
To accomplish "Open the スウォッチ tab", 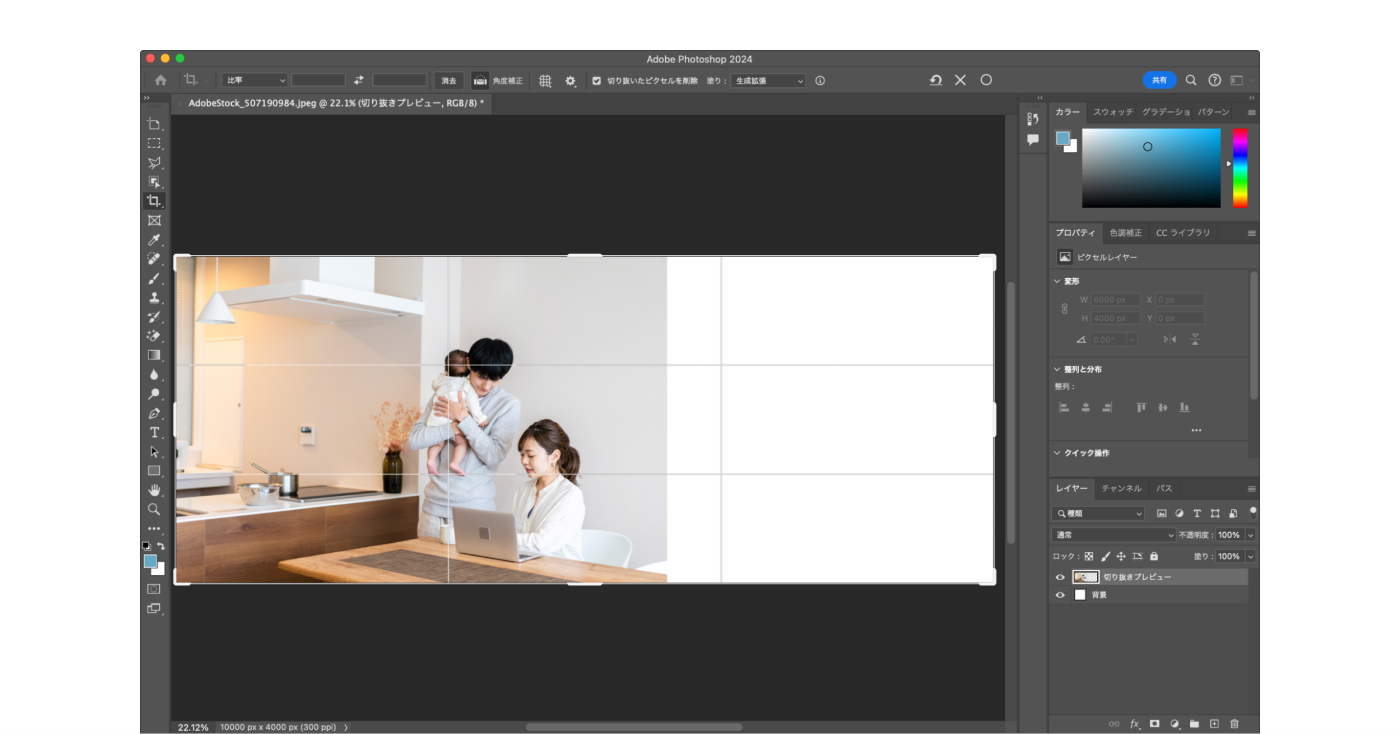I will [x=1112, y=112].
